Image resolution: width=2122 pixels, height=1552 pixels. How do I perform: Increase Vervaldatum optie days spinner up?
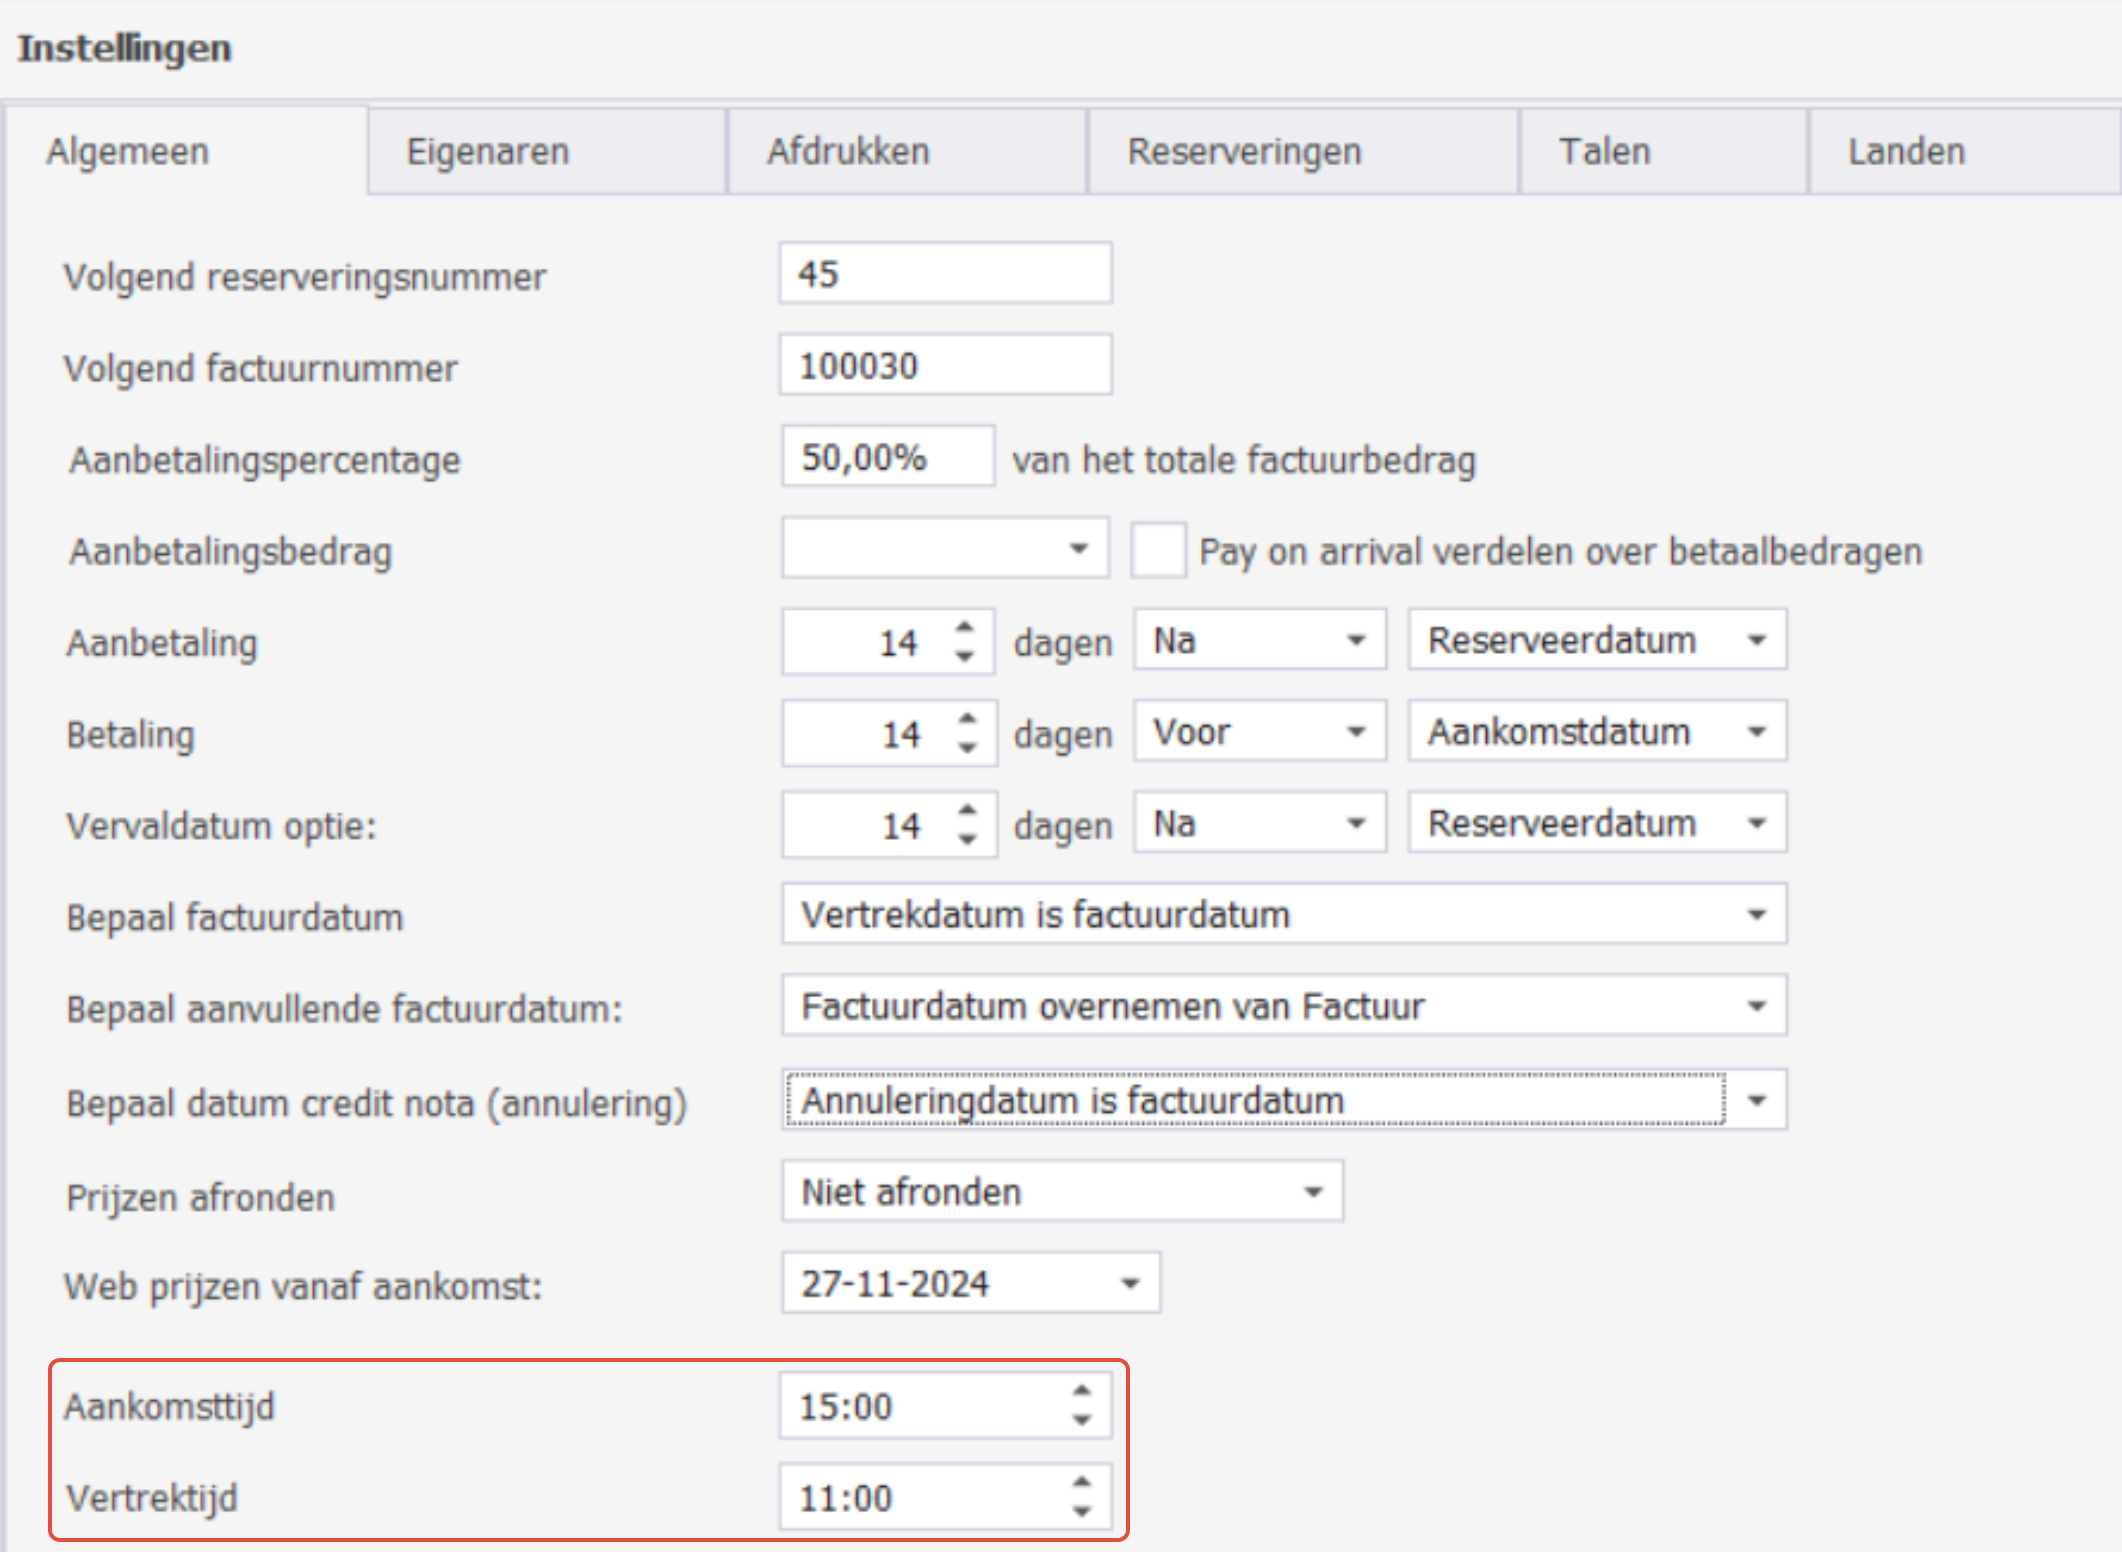coord(966,810)
